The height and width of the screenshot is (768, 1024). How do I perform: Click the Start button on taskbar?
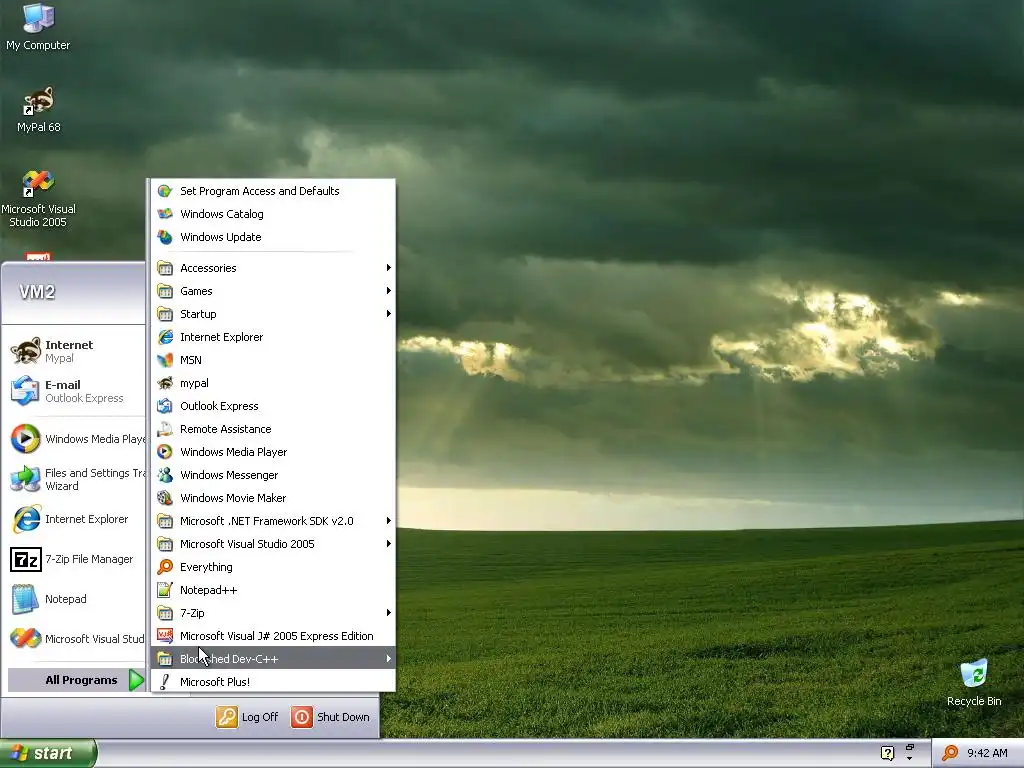[48, 753]
